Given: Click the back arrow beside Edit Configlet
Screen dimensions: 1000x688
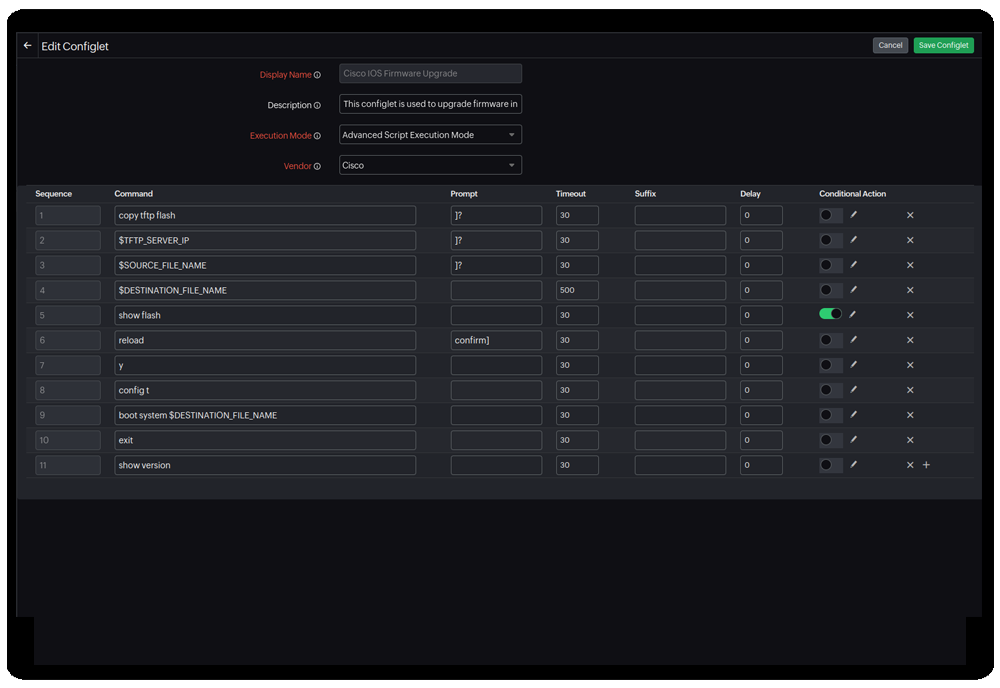Looking at the screenshot, I should point(28,46).
